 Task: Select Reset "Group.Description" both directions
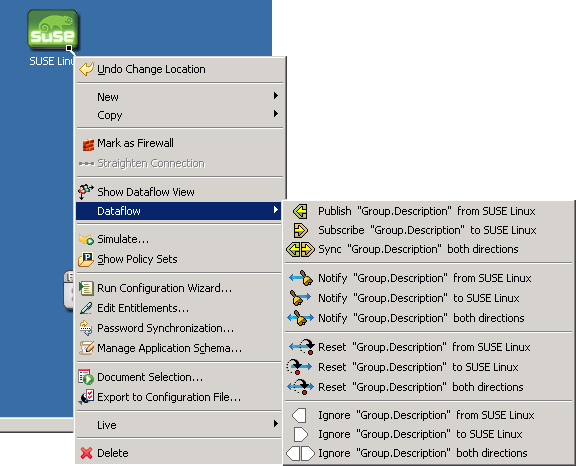click(x=429, y=387)
